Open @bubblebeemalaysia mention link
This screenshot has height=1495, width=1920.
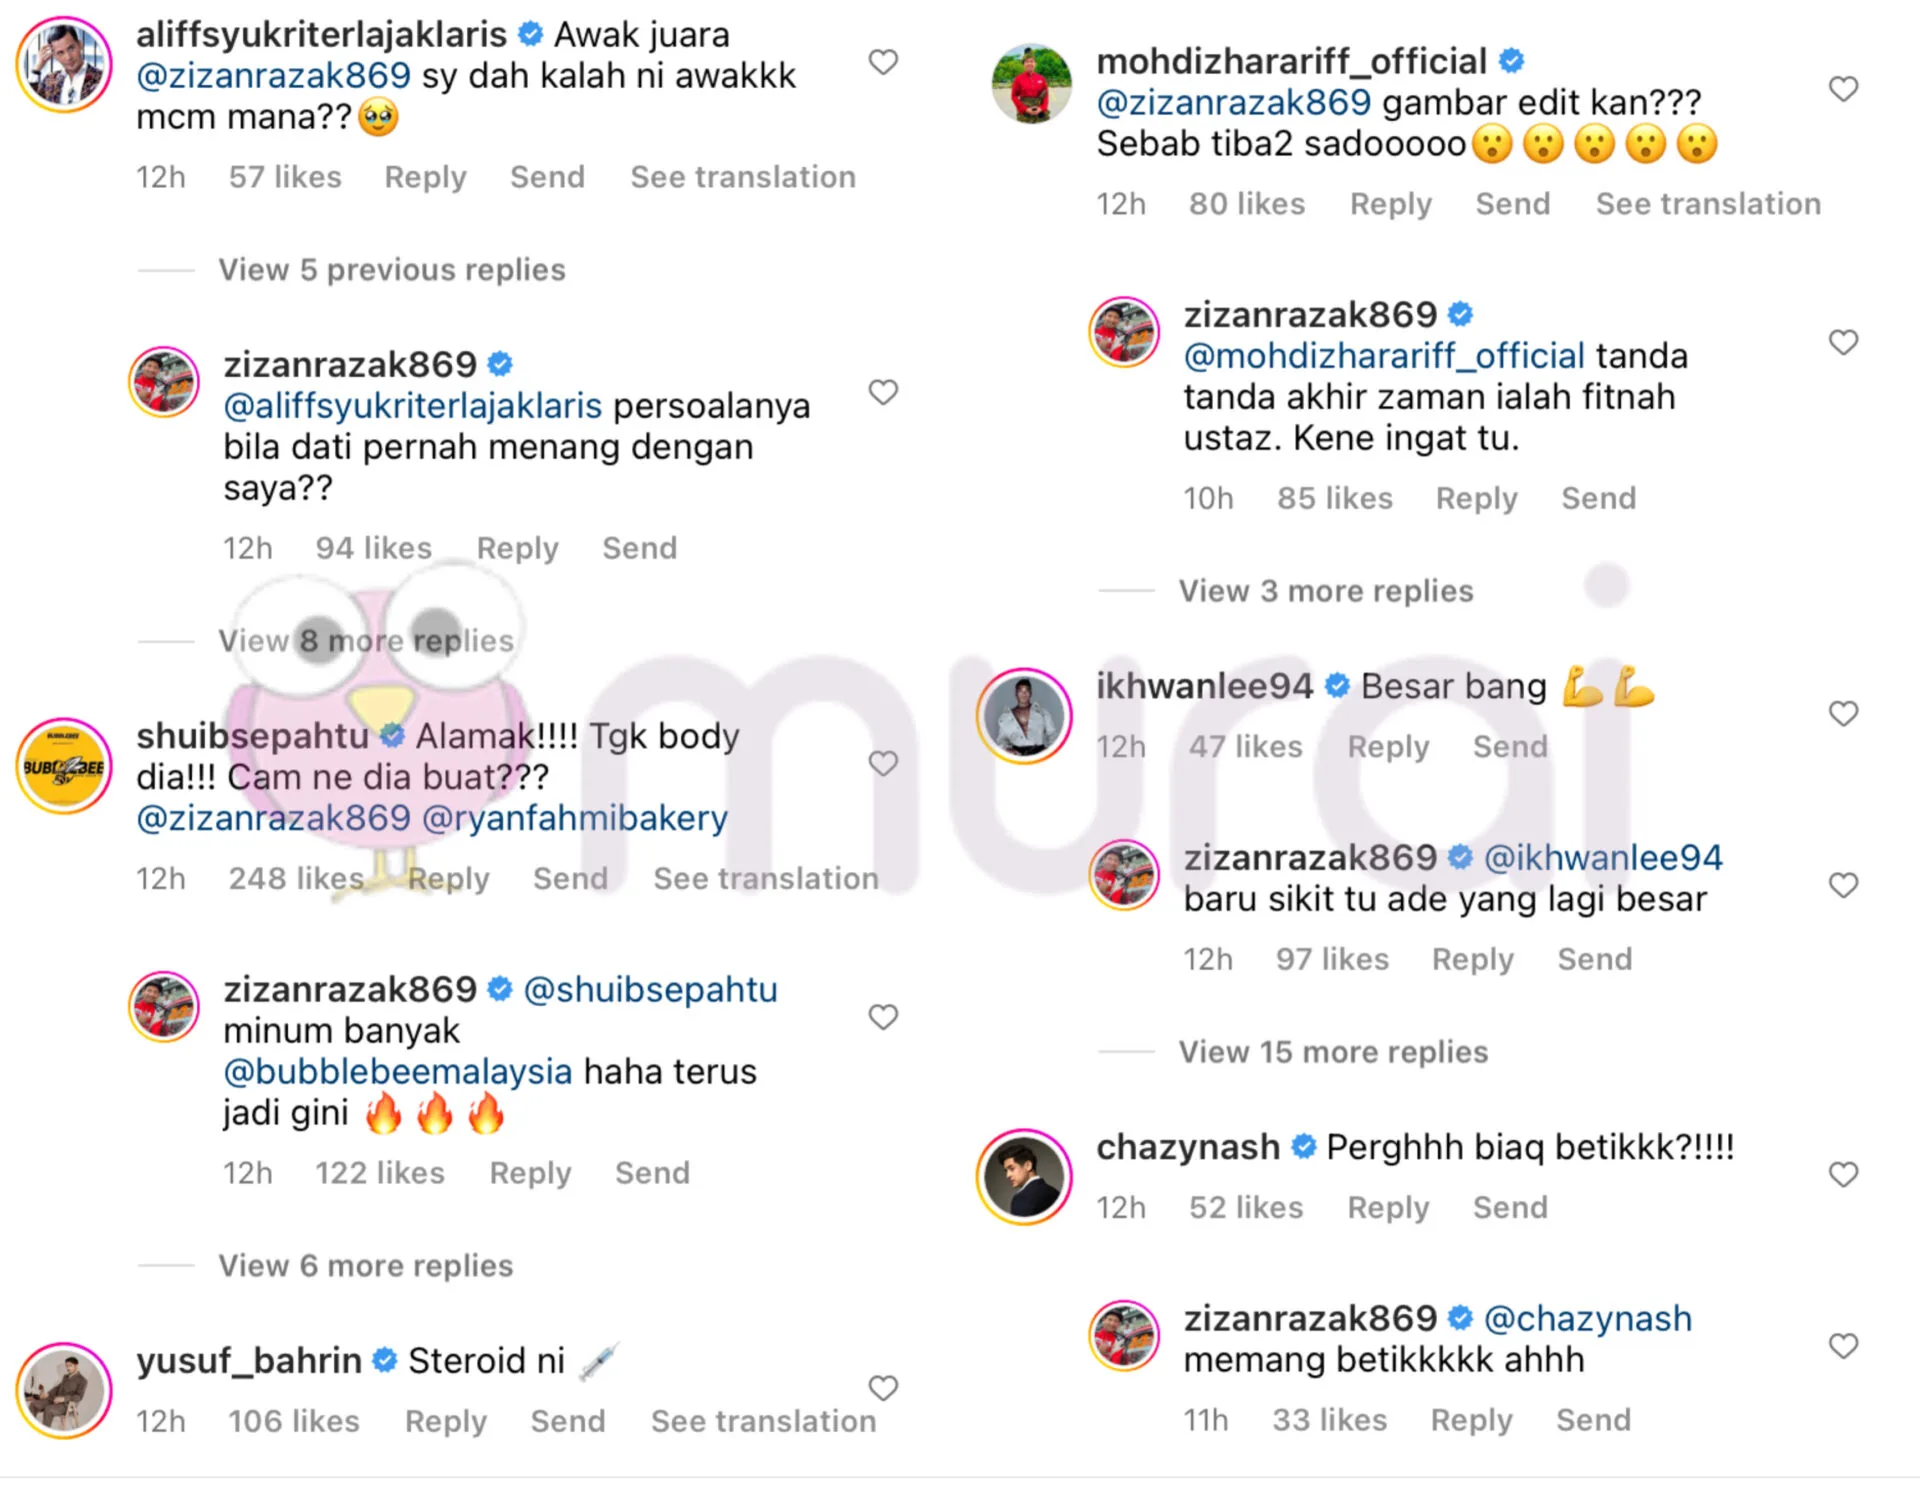[x=398, y=1071]
